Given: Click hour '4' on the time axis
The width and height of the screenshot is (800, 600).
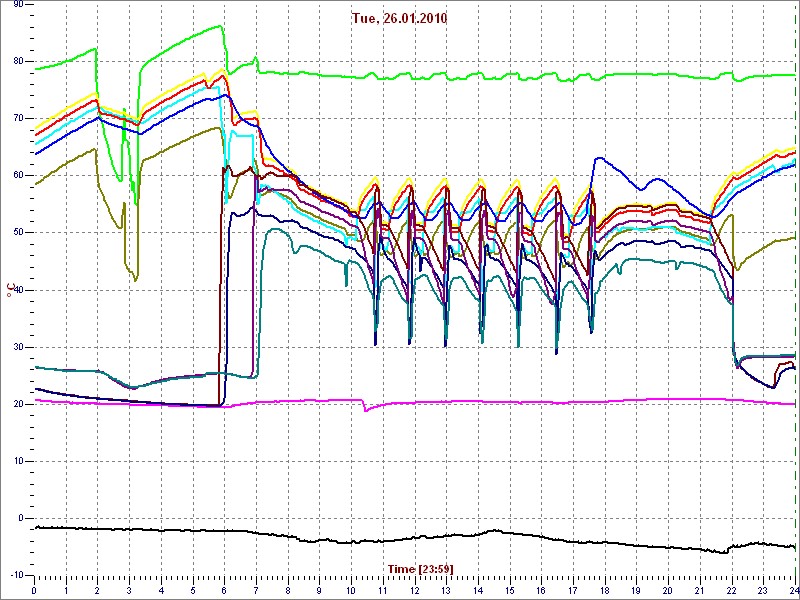Looking at the screenshot, I should [x=161, y=589].
